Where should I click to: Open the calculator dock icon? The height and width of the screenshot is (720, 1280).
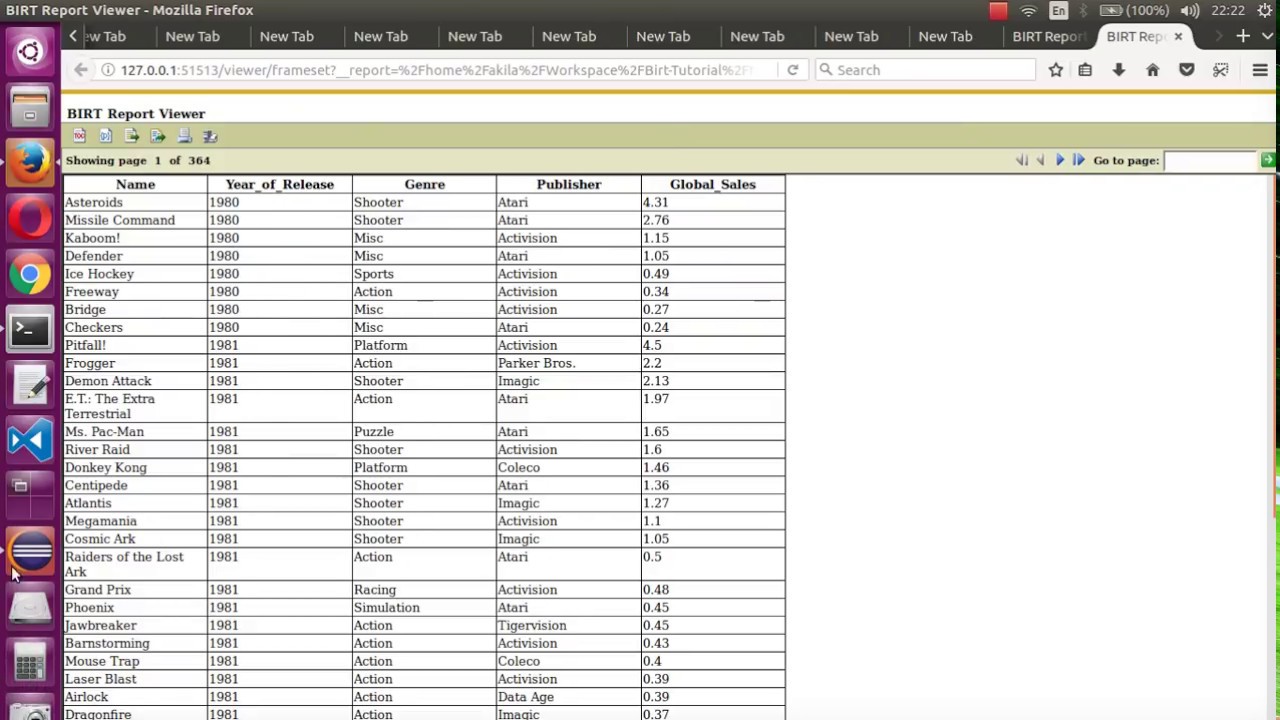(x=30, y=663)
